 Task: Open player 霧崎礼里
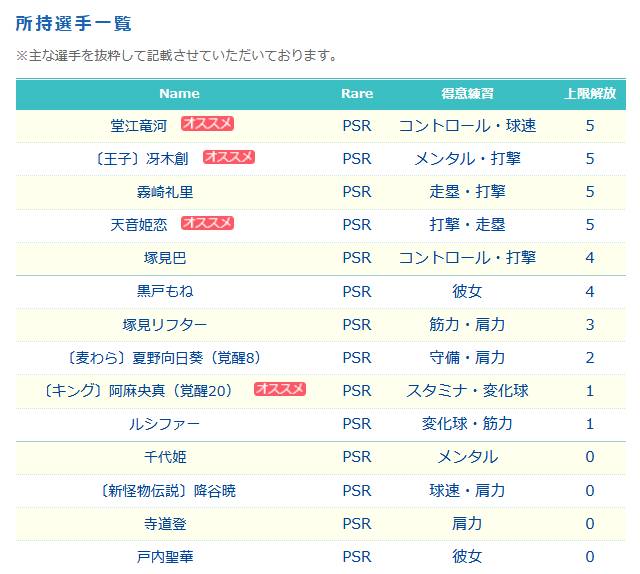pos(165,192)
